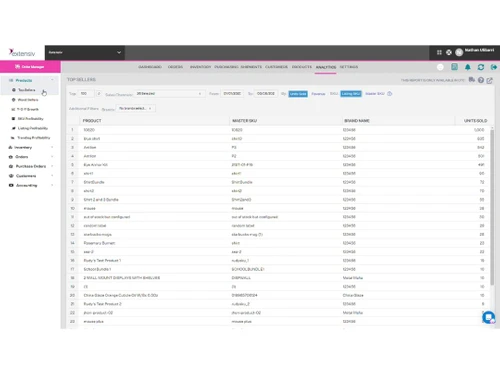The width and height of the screenshot is (500, 375).
Task: Select Y-O-Y Growth in sidebar
Action: pyautogui.click(x=28, y=109)
